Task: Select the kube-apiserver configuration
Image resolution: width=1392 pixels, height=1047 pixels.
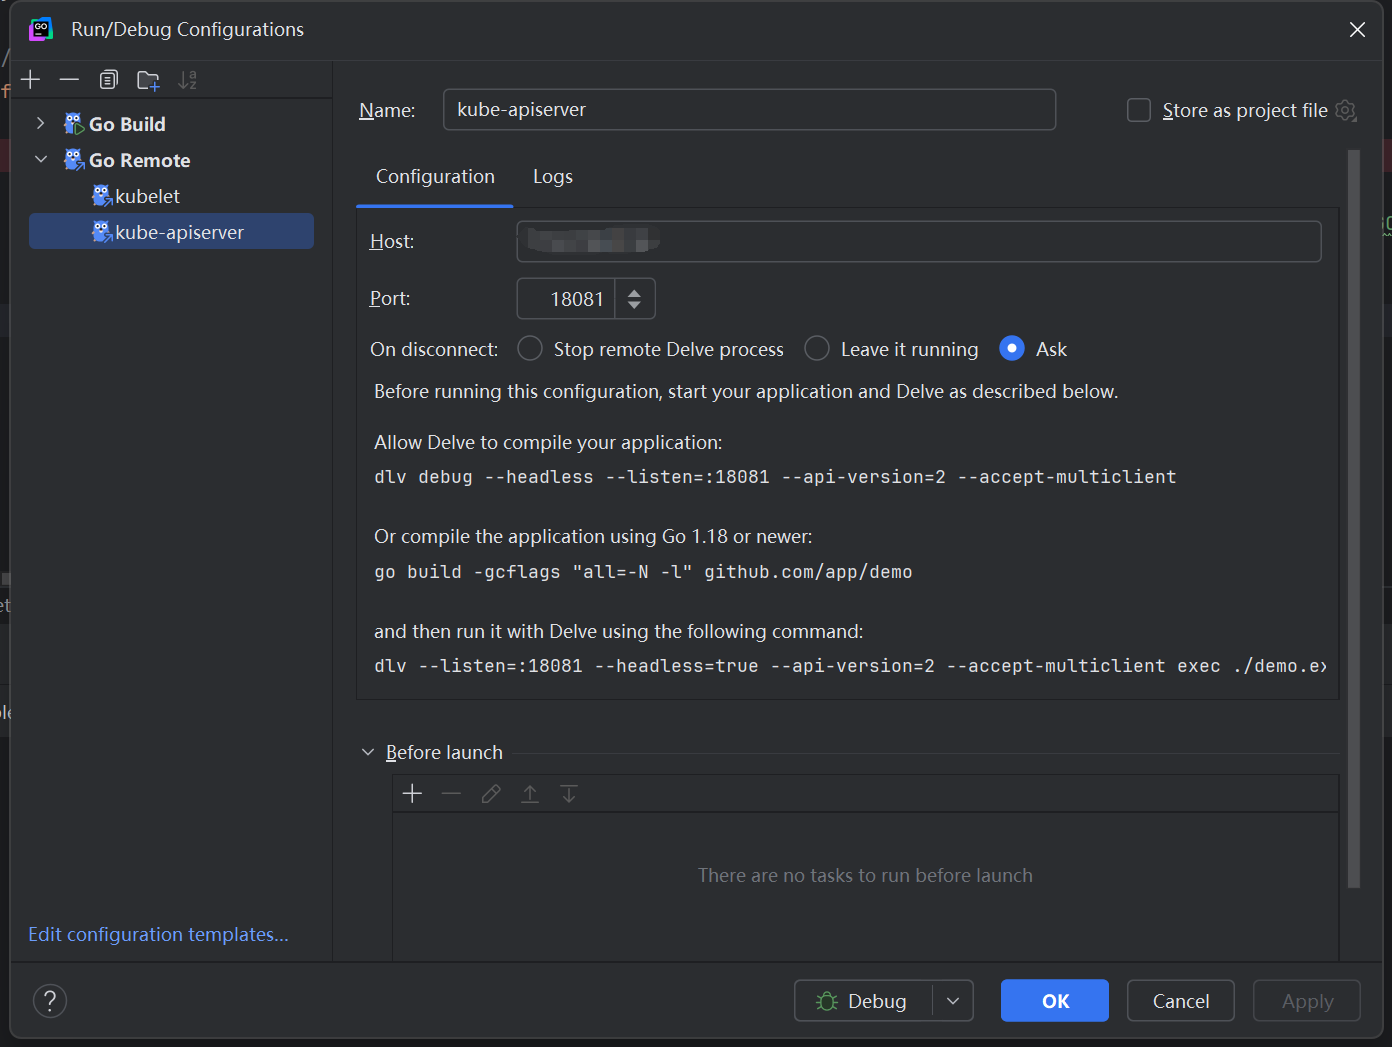Action: point(171,231)
